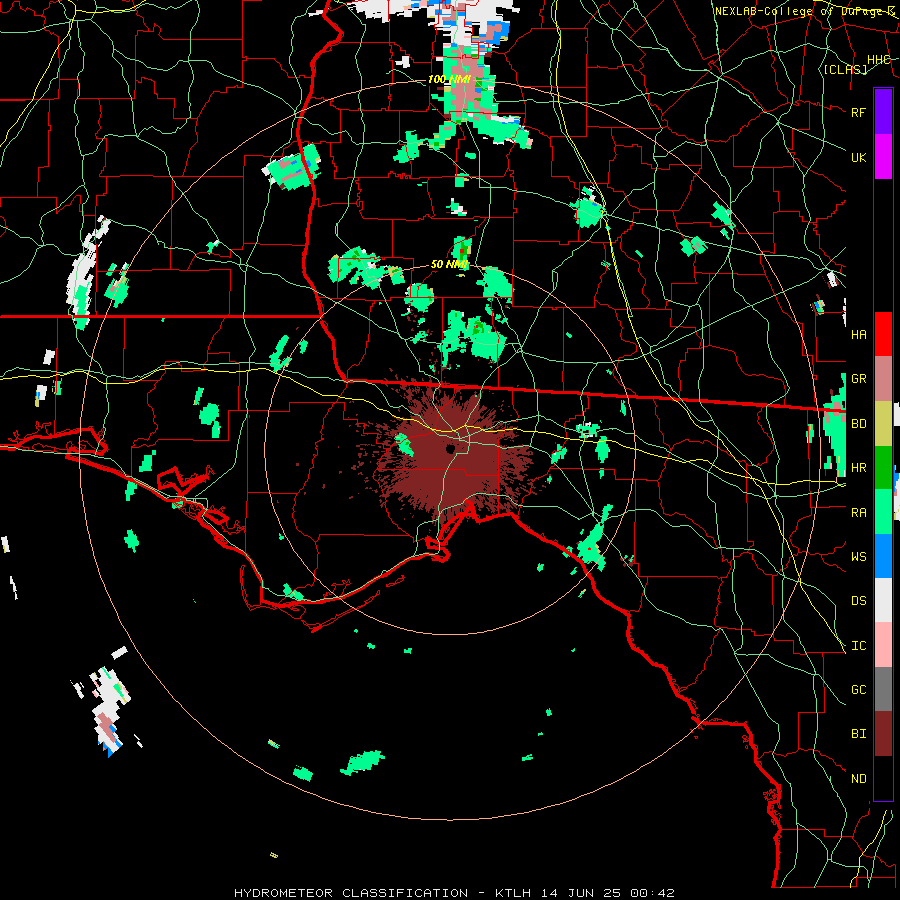Click the yellow BD big drops swatch
The image size is (900, 900).
(x=883, y=424)
